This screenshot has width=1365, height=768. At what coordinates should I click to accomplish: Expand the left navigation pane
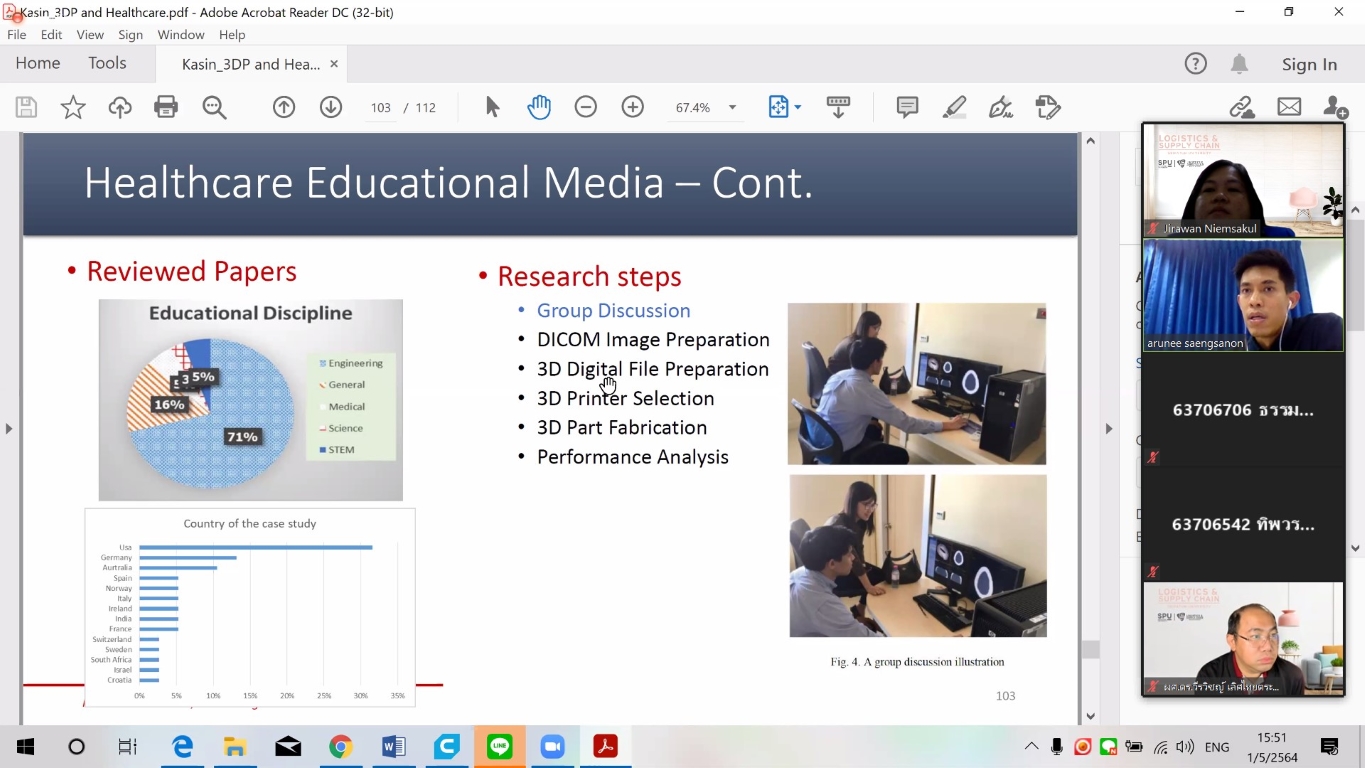(9, 429)
